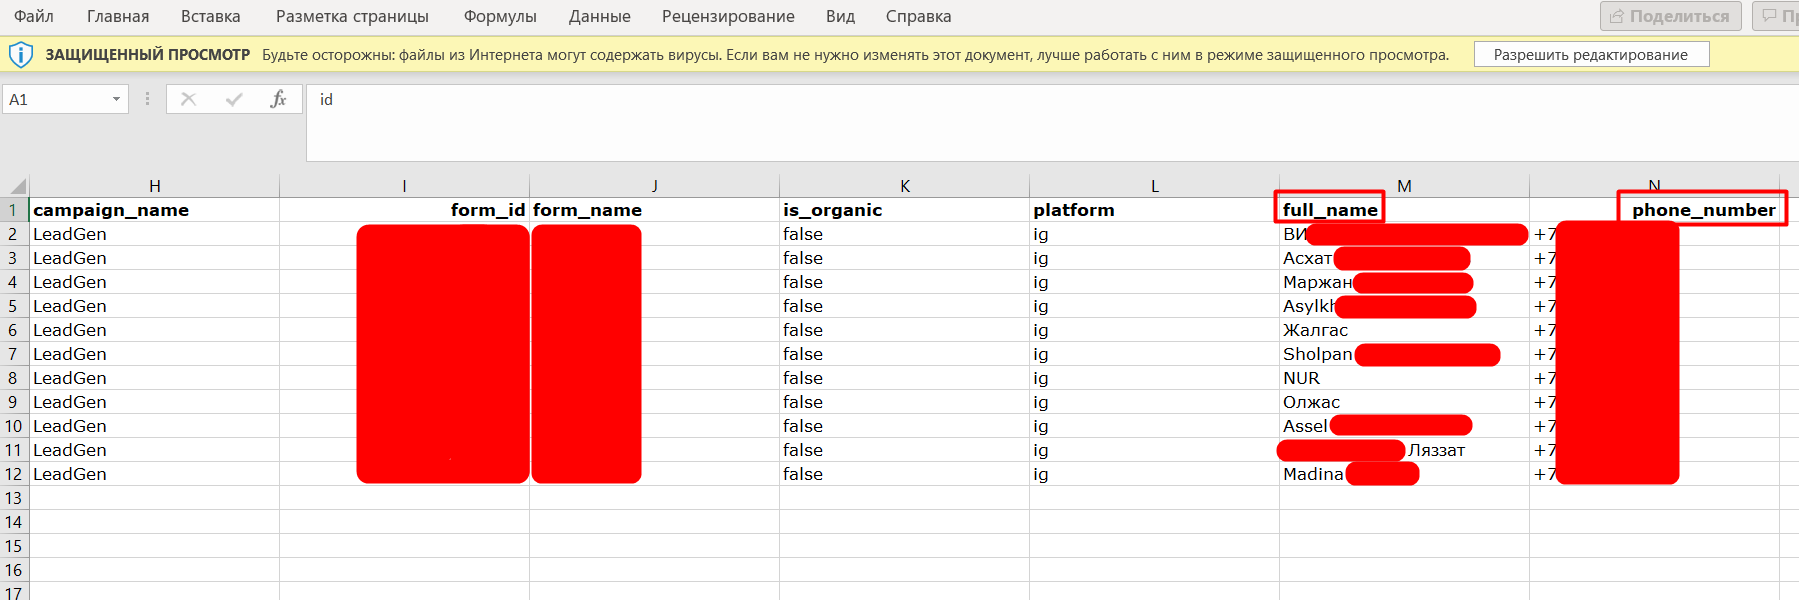Click the Enter checkmark icon in formula bar
The height and width of the screenshot is (600, 1799).
234,99
